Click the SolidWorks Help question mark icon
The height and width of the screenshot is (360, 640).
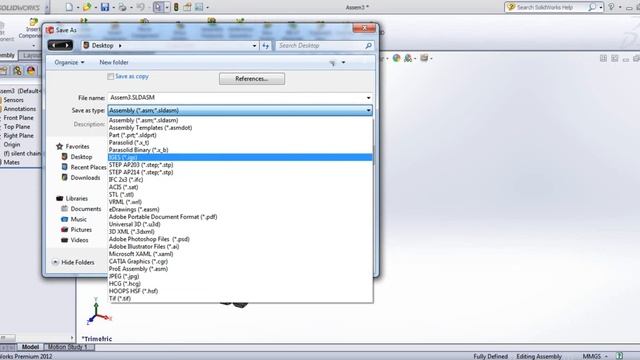click(x=611, y=7)
